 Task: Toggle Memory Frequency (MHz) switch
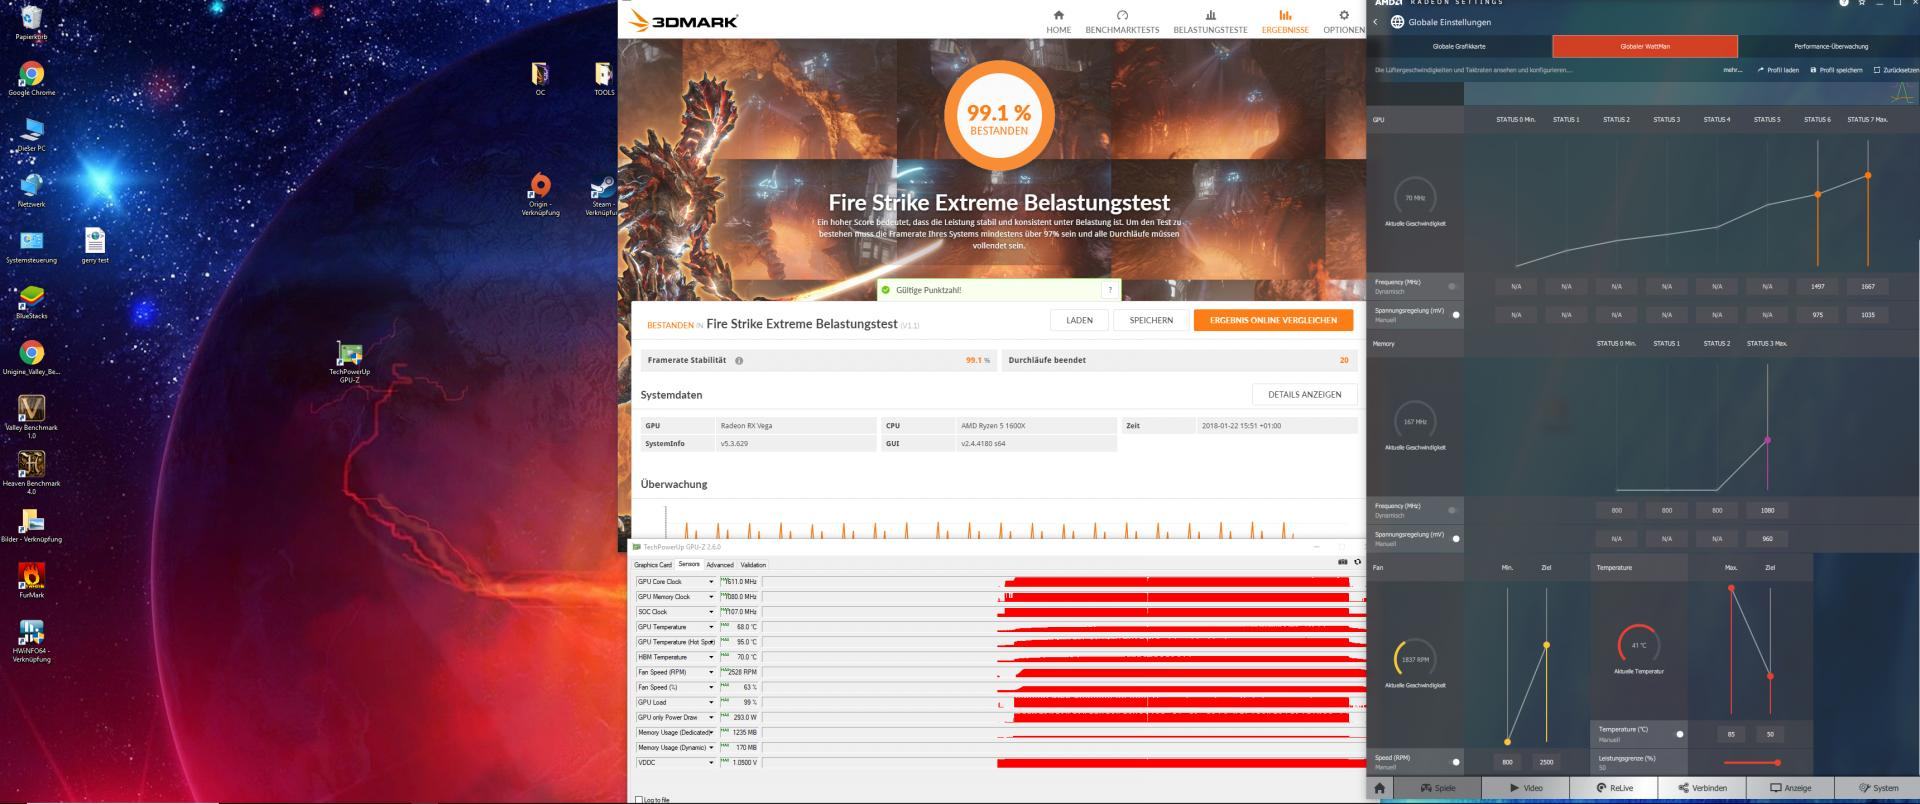click(1452, 510)
